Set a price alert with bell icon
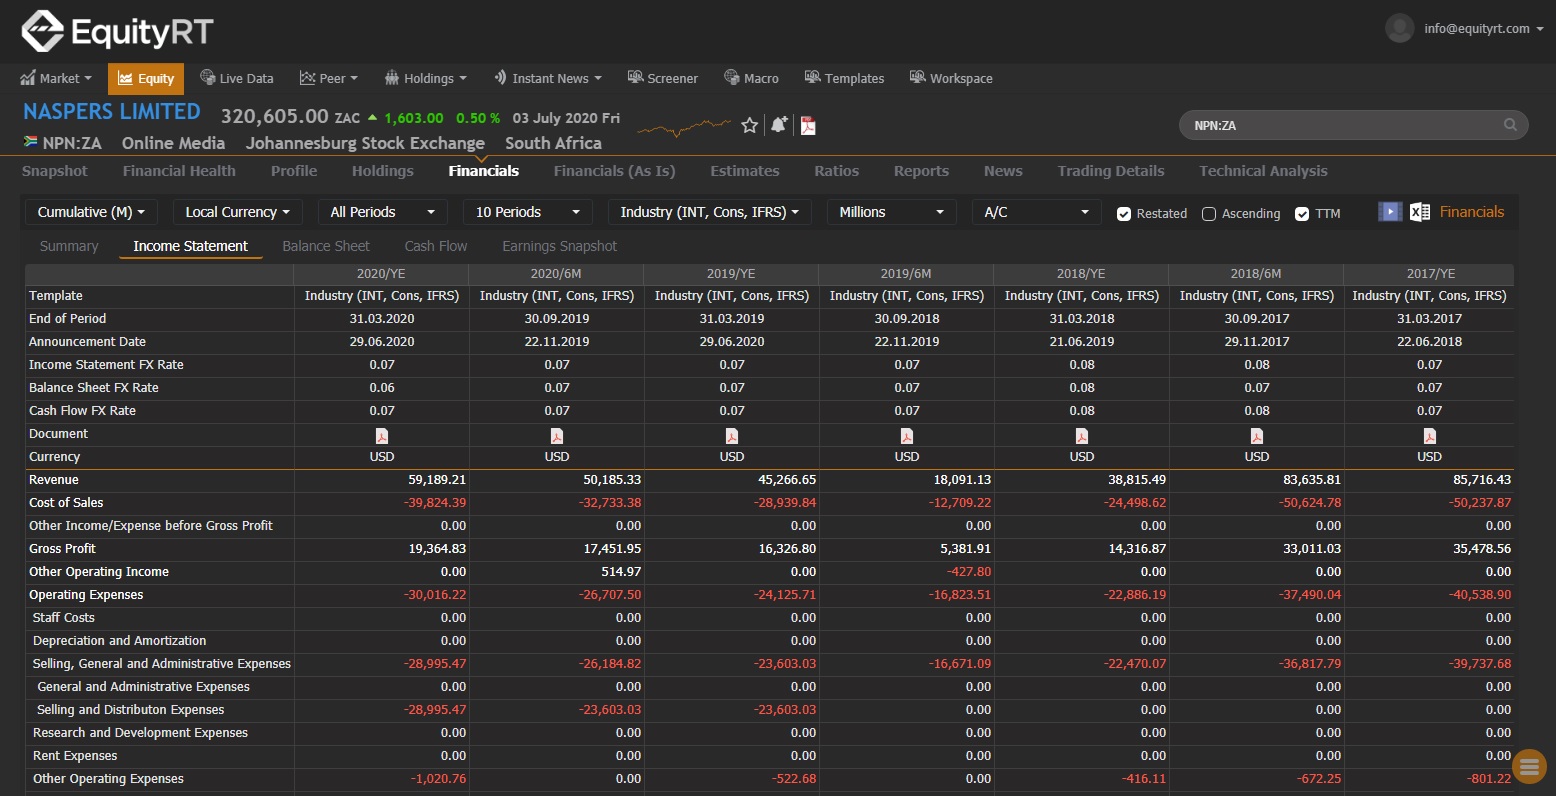The image size is (1556, 796). 779,125
